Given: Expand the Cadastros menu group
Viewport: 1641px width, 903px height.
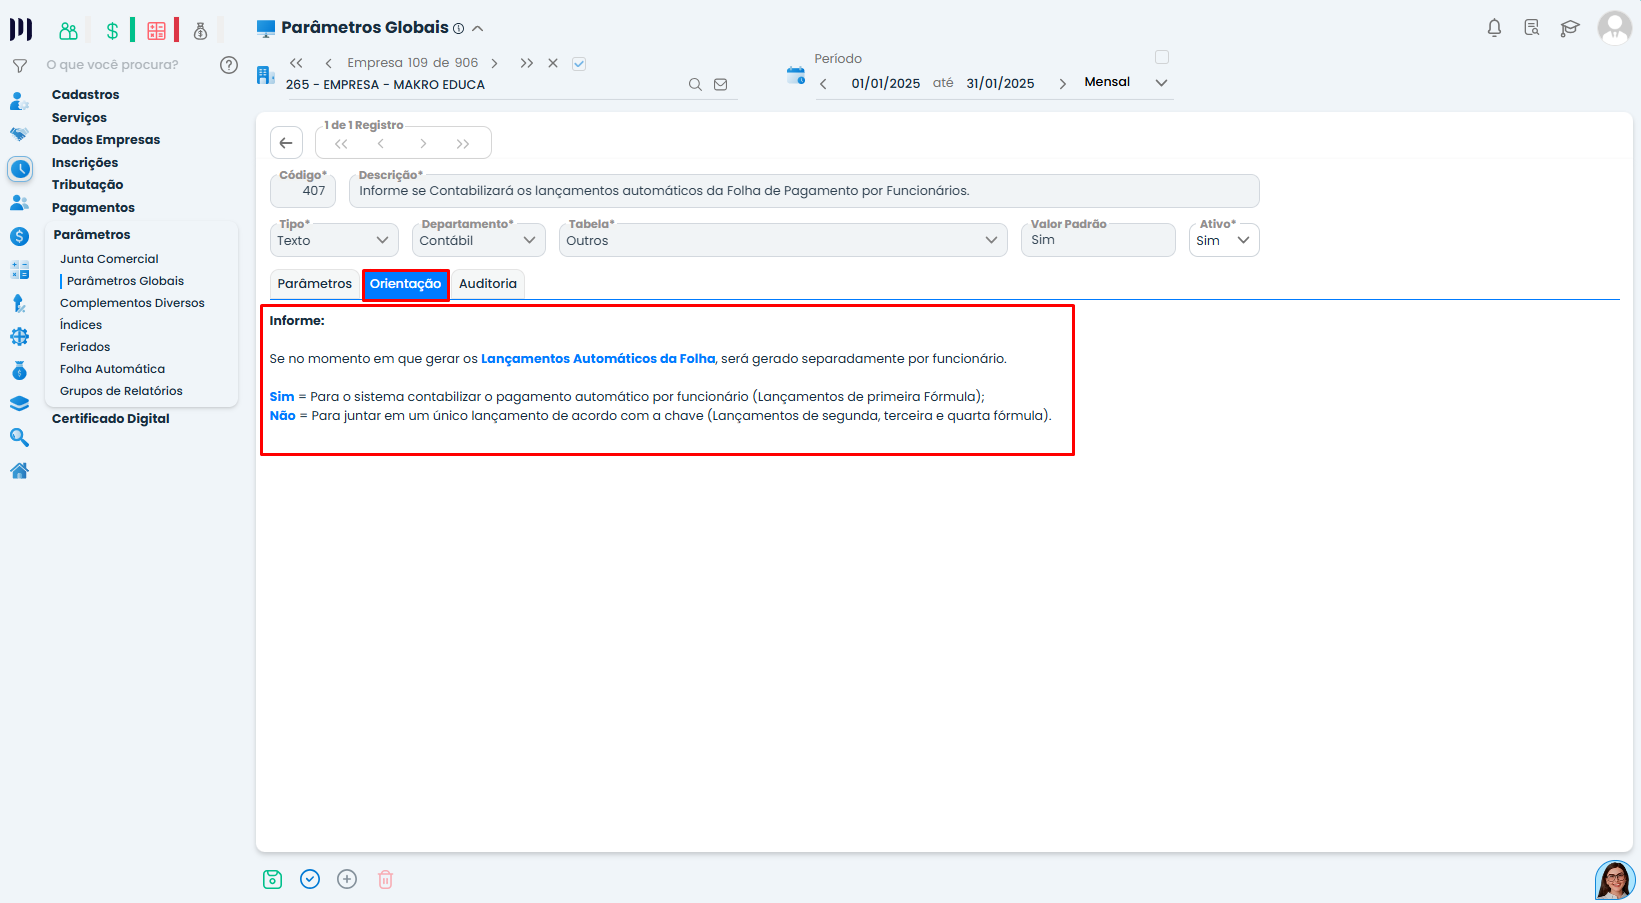Looking at the screenshot, I should pyautogui.click(x=86, y=94).
